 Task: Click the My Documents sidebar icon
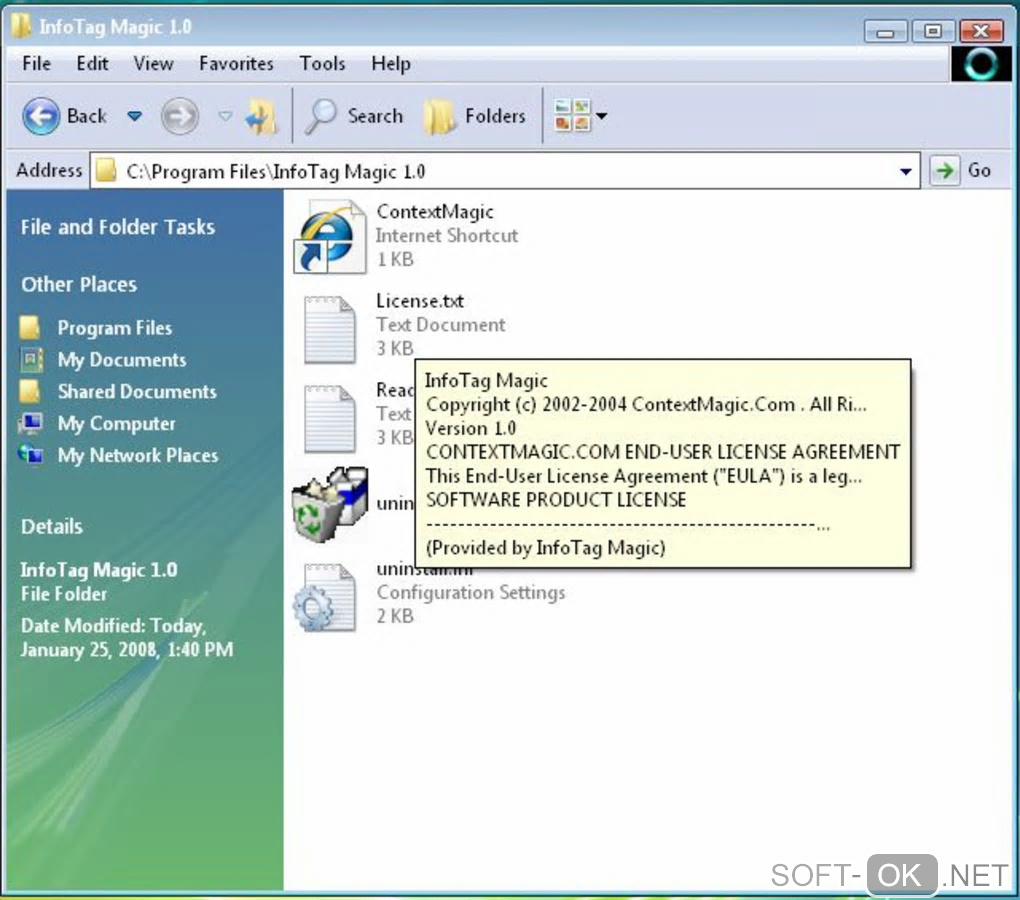(x=31, y=360)
